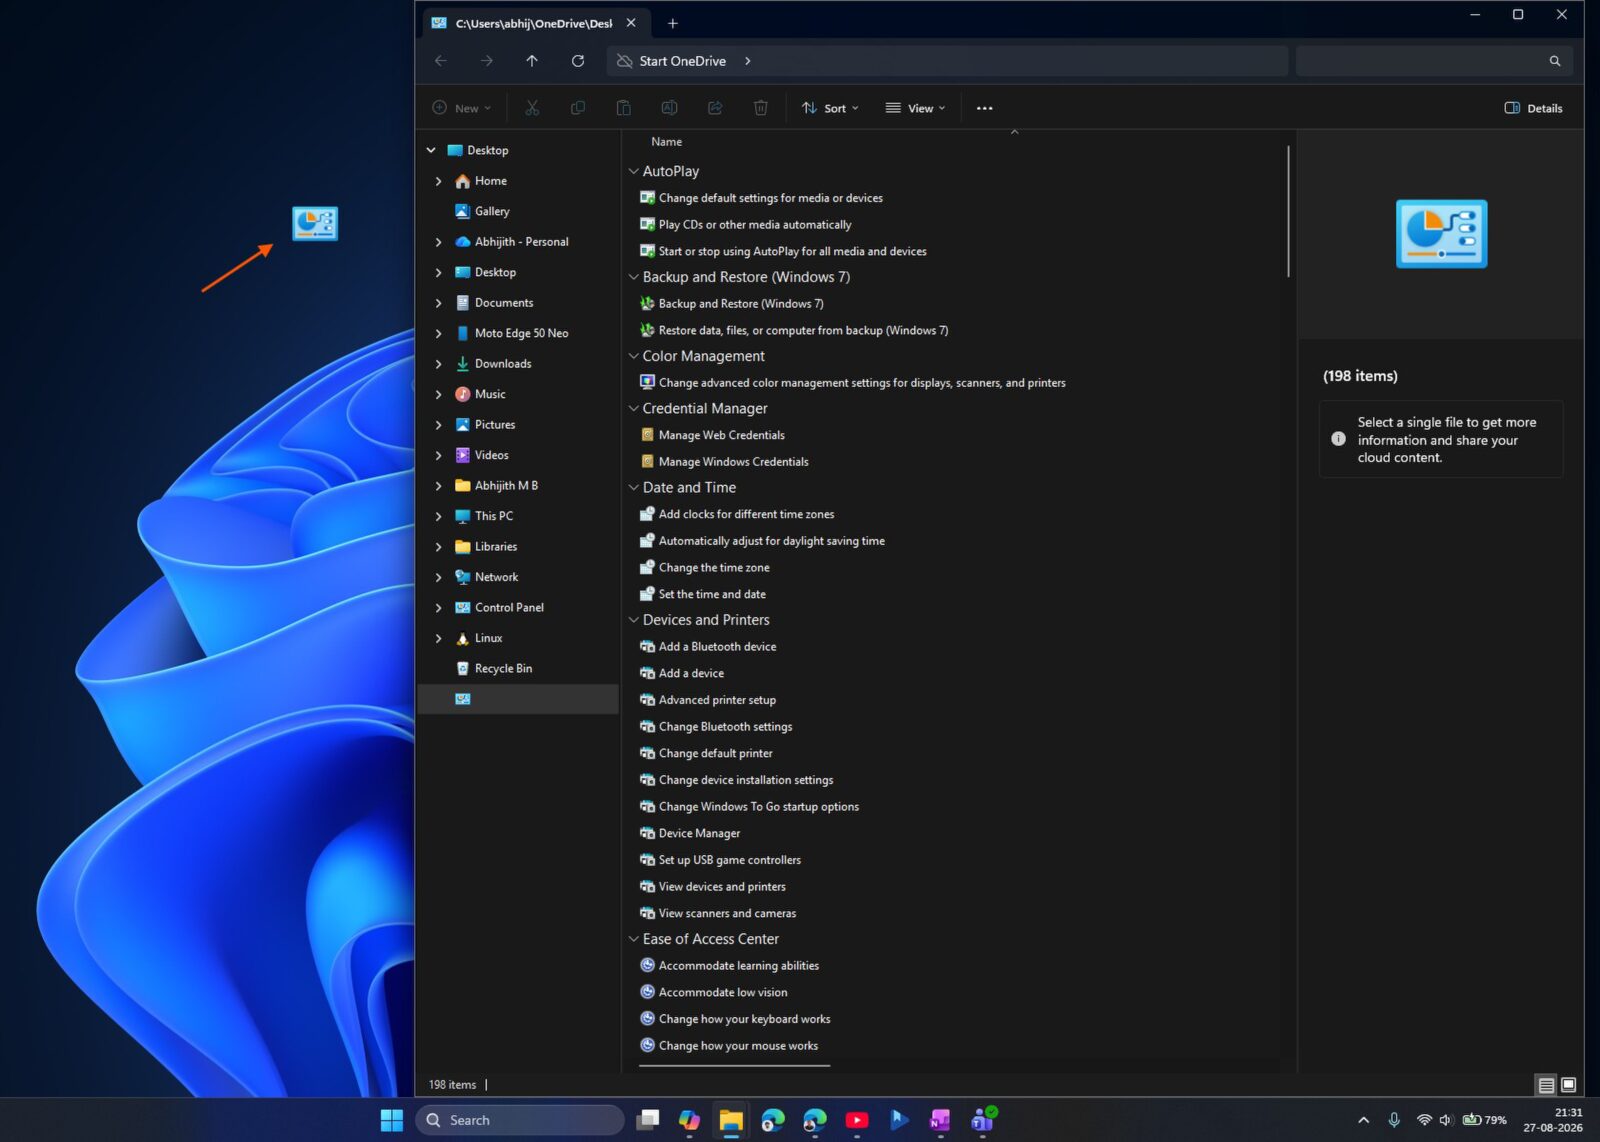Screen dimensions: 1600x1142
Task: Open Device Manager entry
Action: [x=699, y=833]
